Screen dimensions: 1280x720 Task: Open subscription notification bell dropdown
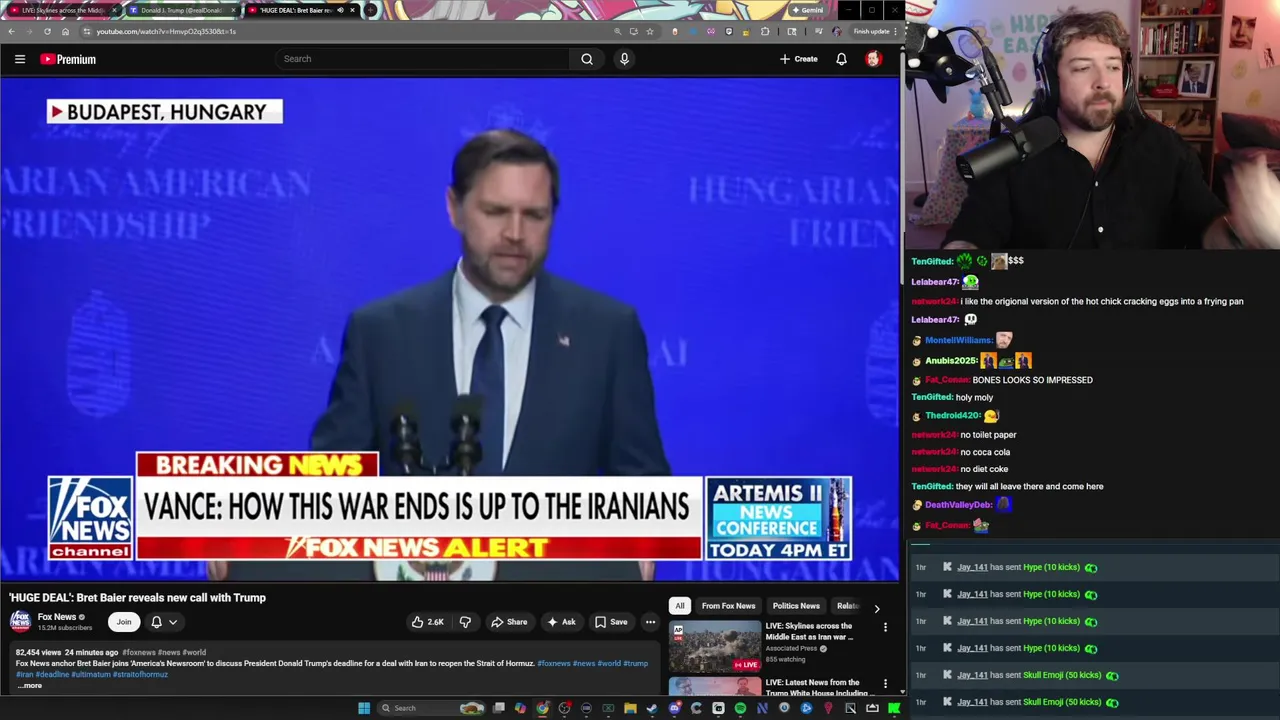(164, 622)
